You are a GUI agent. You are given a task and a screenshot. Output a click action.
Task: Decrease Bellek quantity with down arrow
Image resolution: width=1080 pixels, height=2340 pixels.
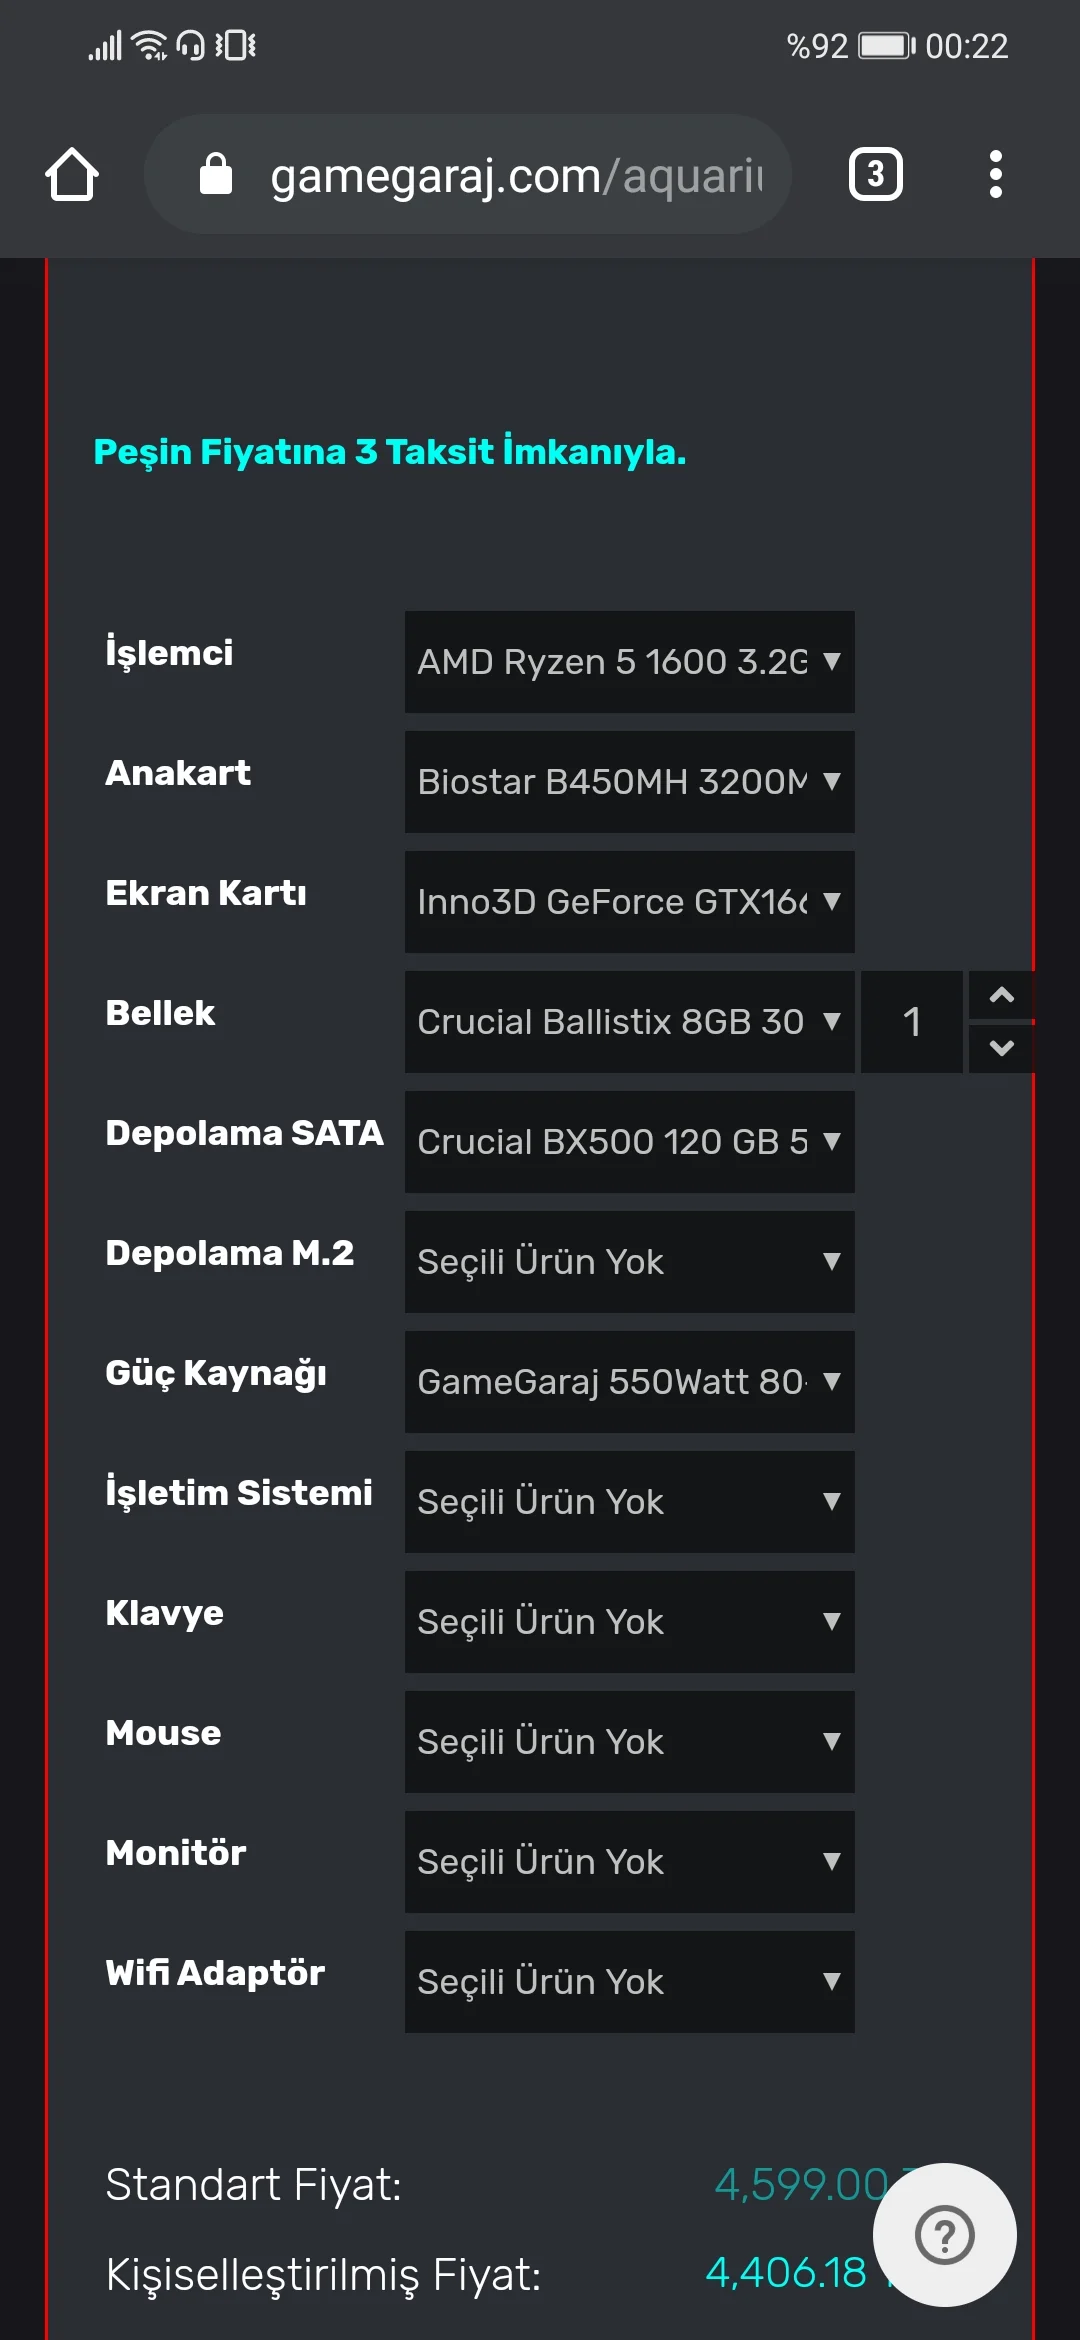coord(1001,1048)
